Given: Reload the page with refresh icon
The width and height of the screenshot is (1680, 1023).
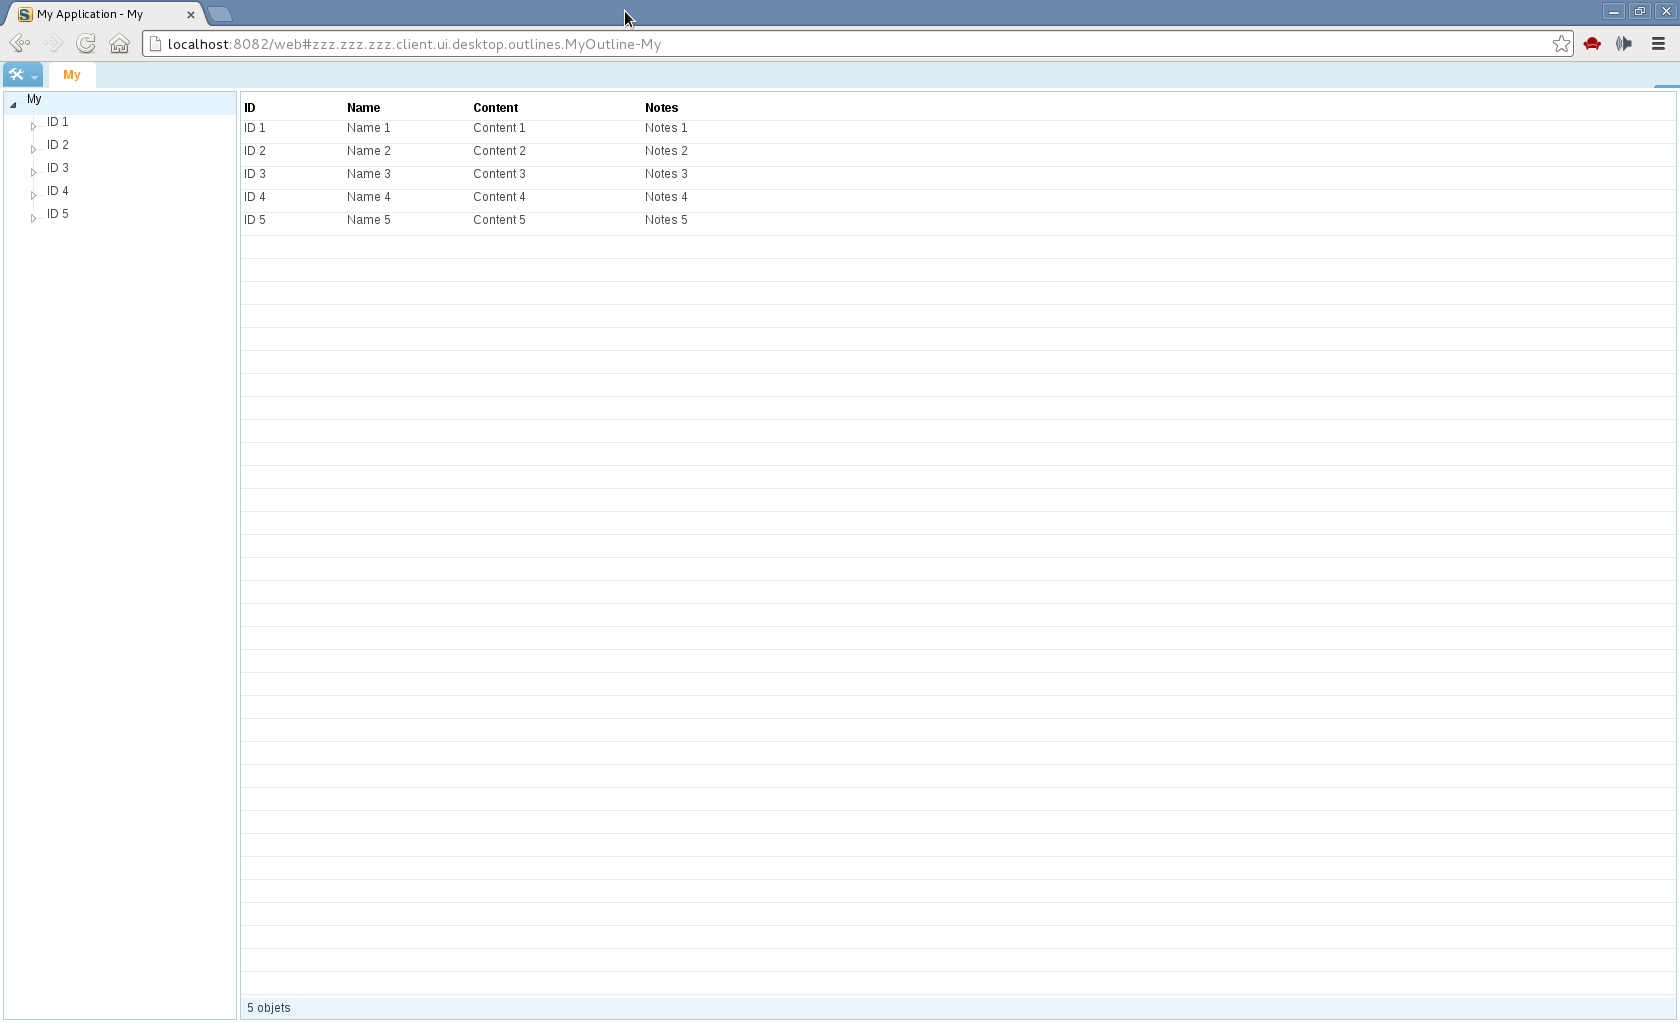Looking at the screenshot, I should (86, 44).
